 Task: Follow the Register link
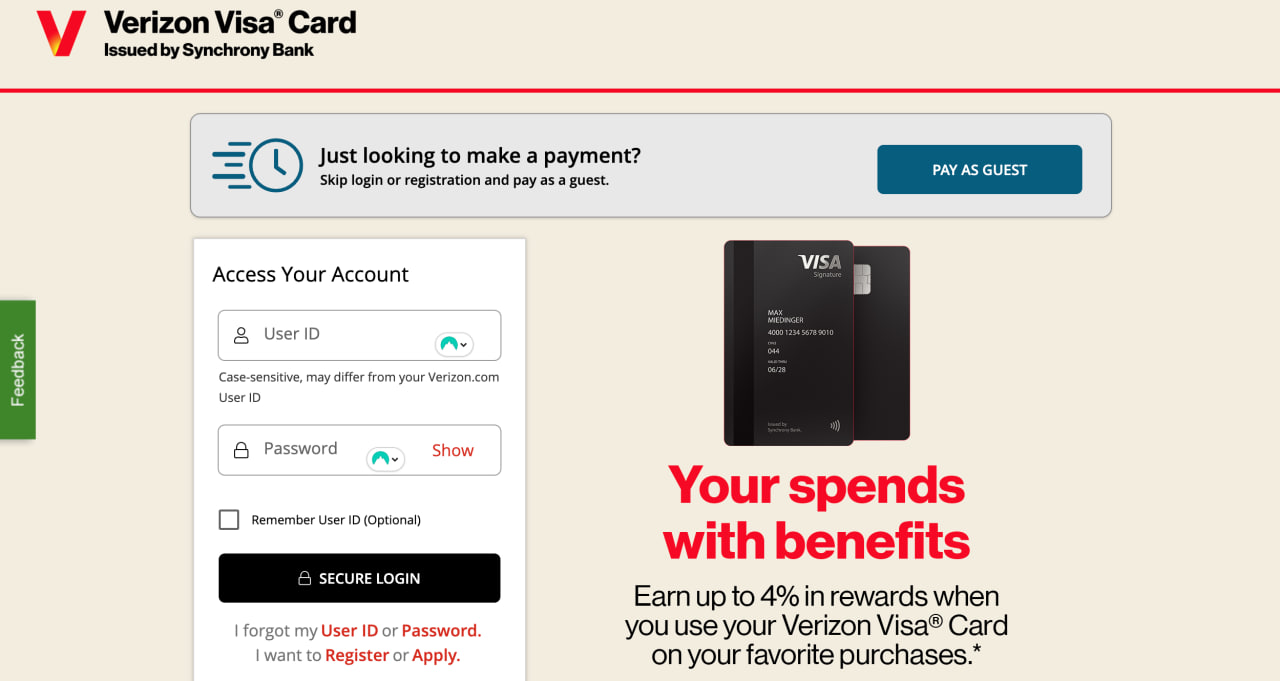[x=357, y=656]
